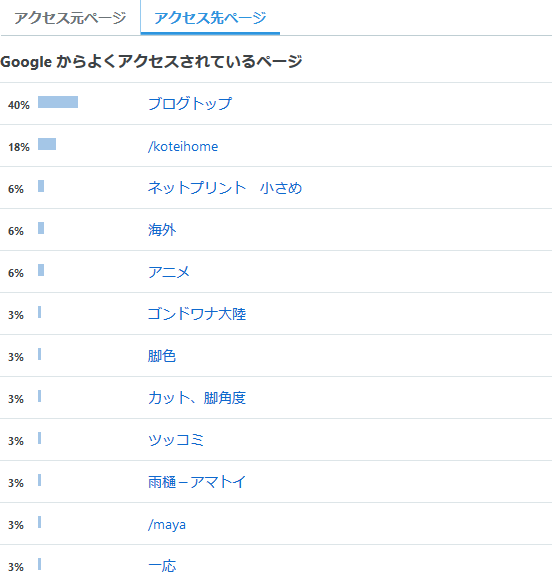
Task: Click the 6% bar beside 海外
Action: 41,228
